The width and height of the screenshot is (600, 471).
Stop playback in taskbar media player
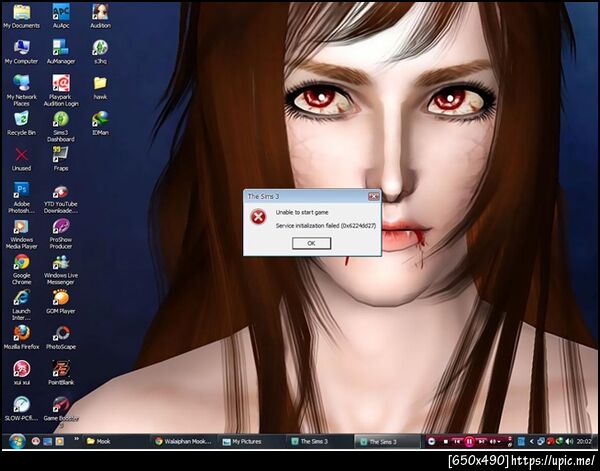coord(445,442)
